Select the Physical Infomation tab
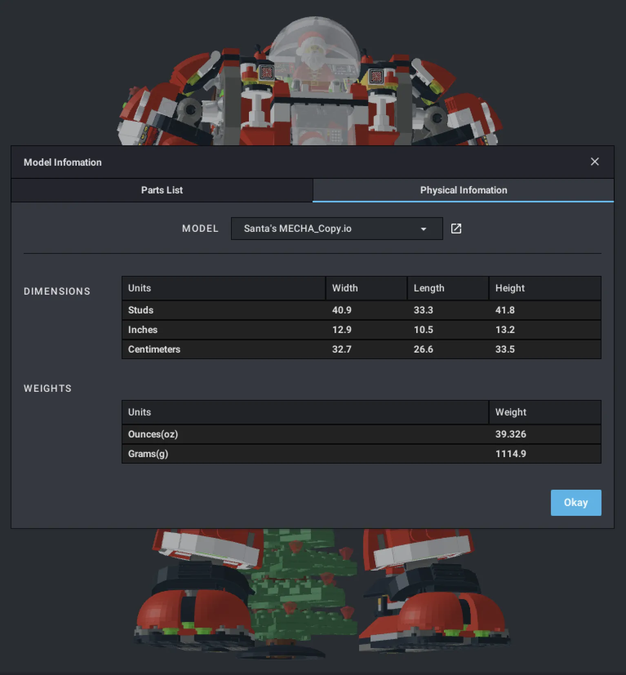The height and width of the screenshot is (675, 626). pyautogui.click(x=463, y=190)
